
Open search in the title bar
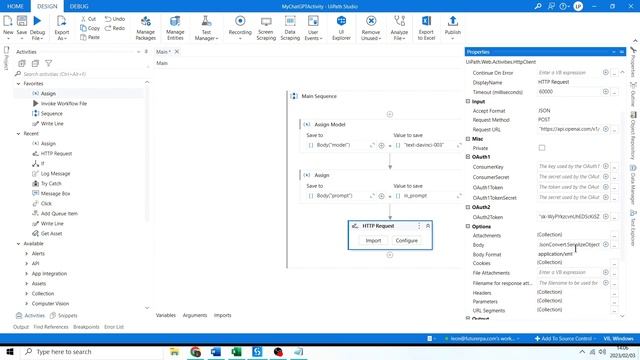[538, 6]
